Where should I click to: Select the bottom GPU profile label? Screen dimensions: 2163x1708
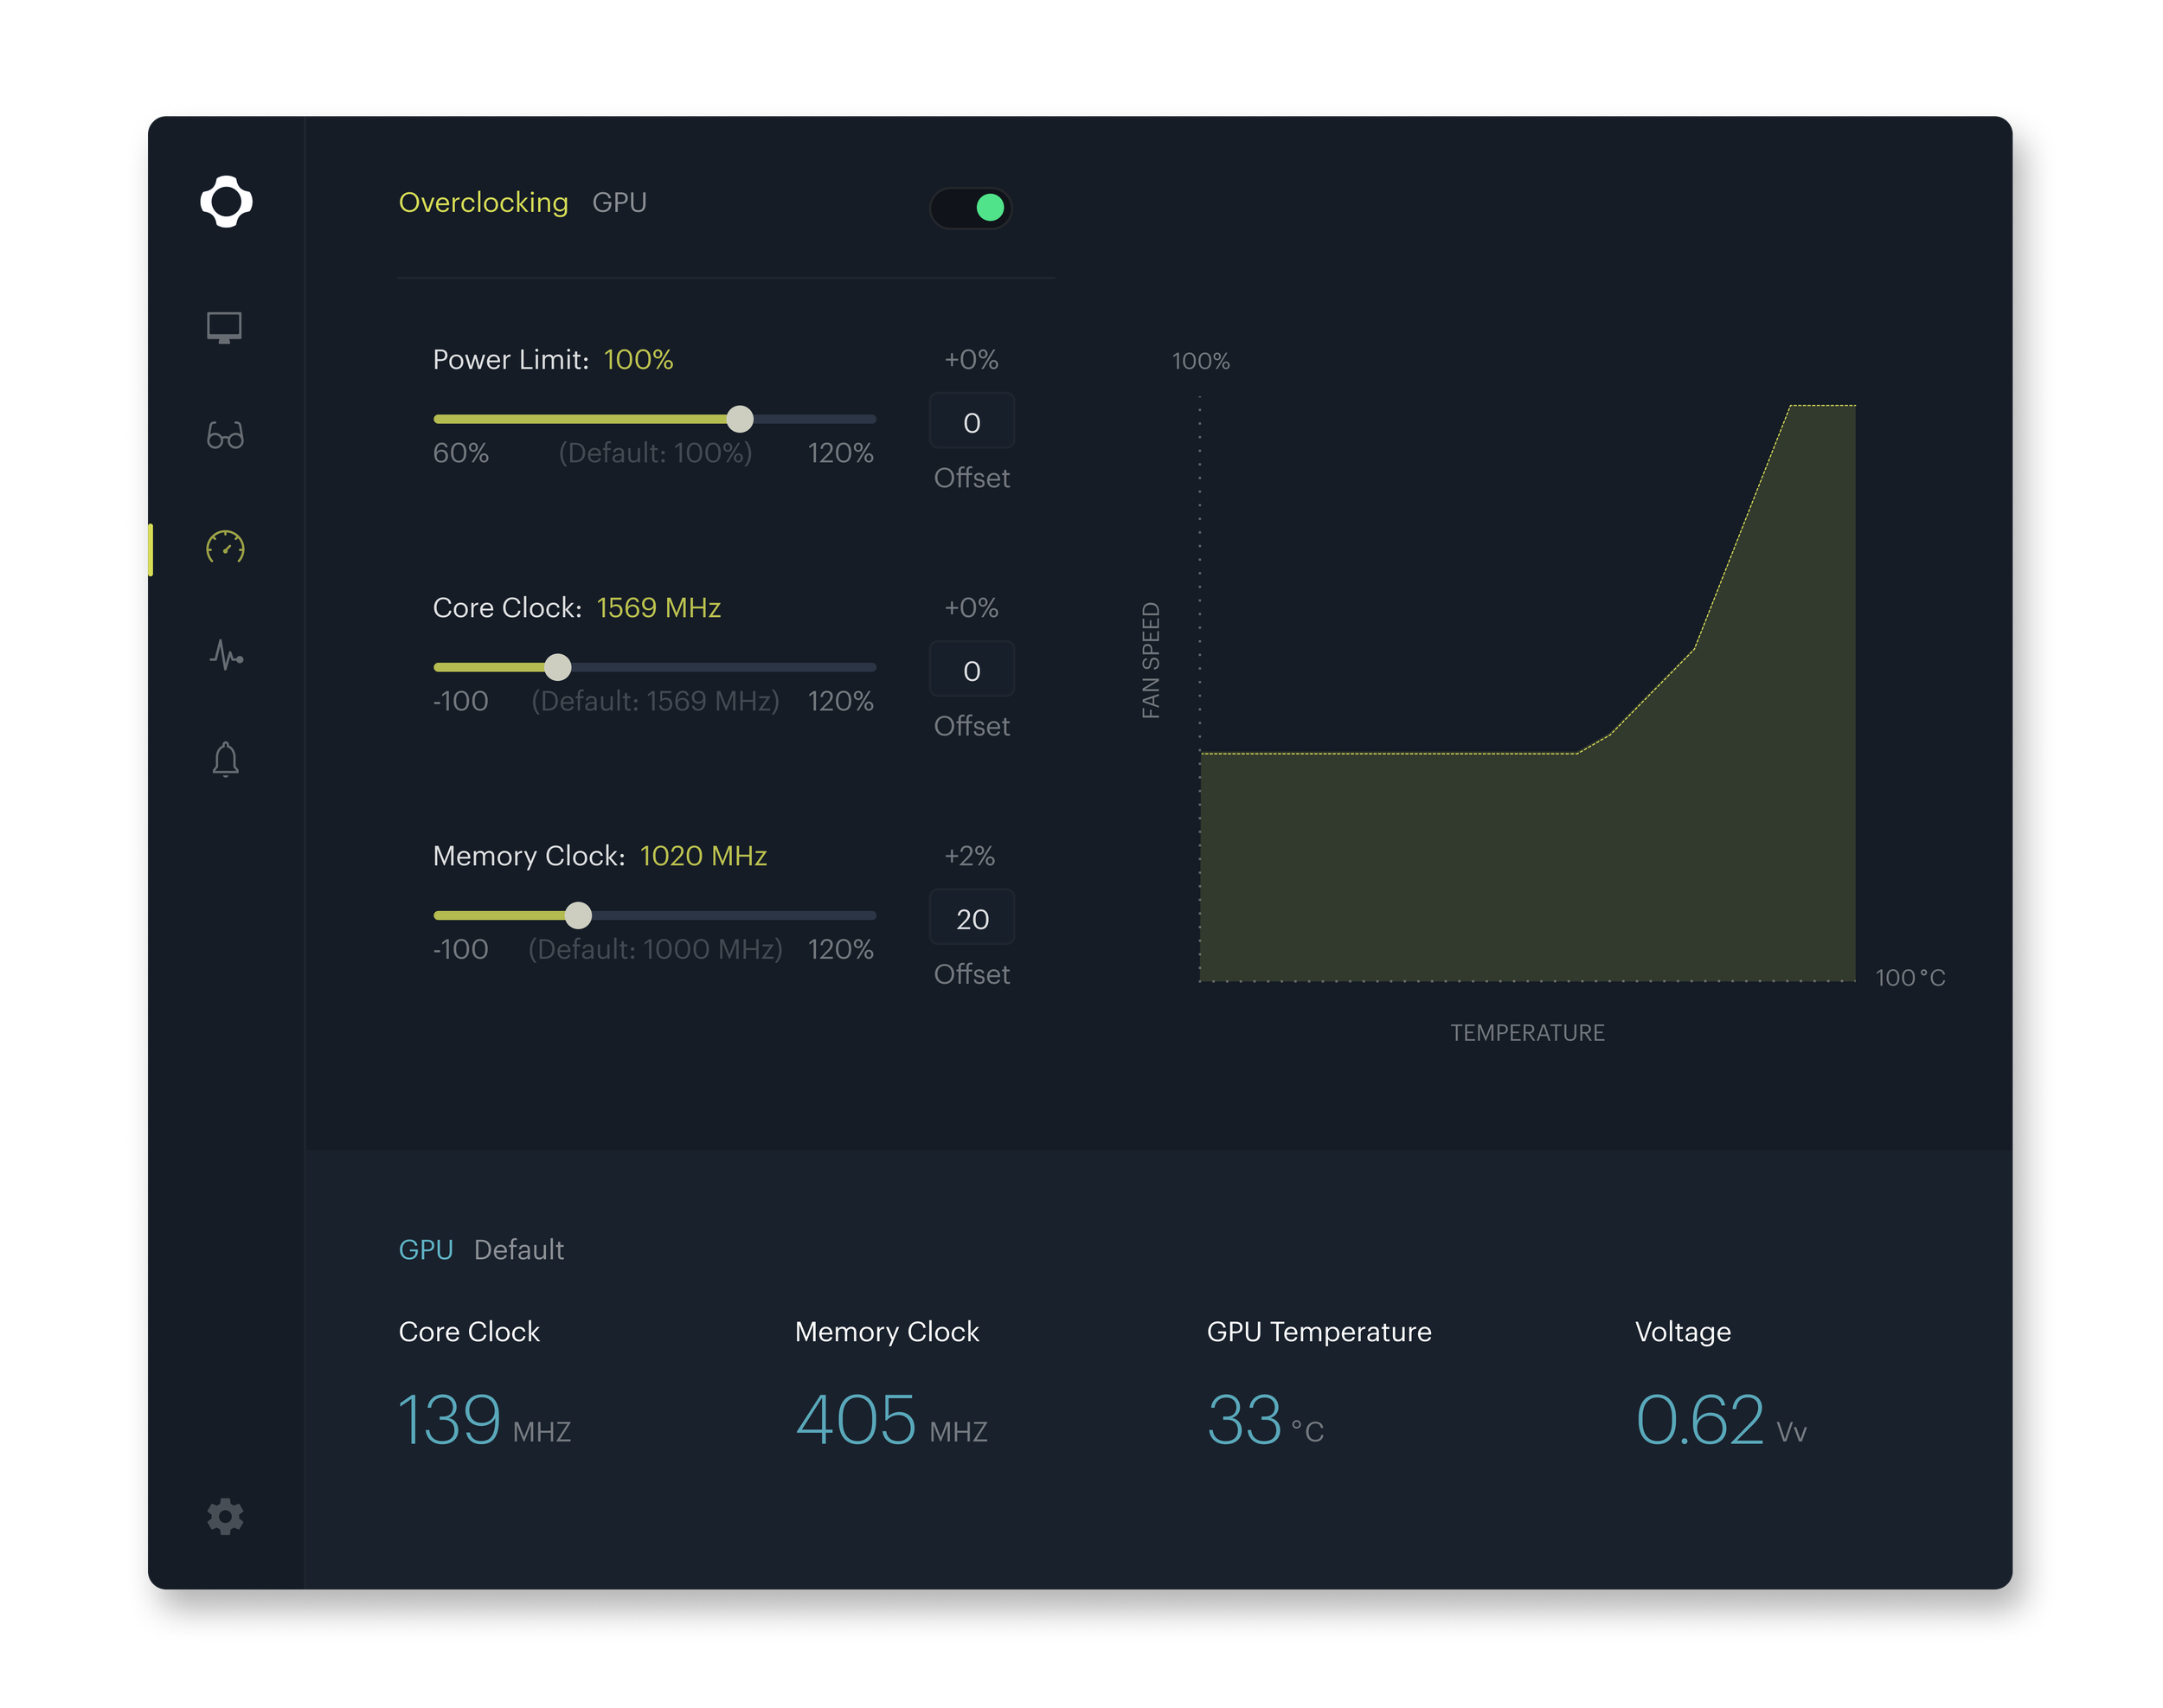pyautogui.click(x=426, y=1250)
